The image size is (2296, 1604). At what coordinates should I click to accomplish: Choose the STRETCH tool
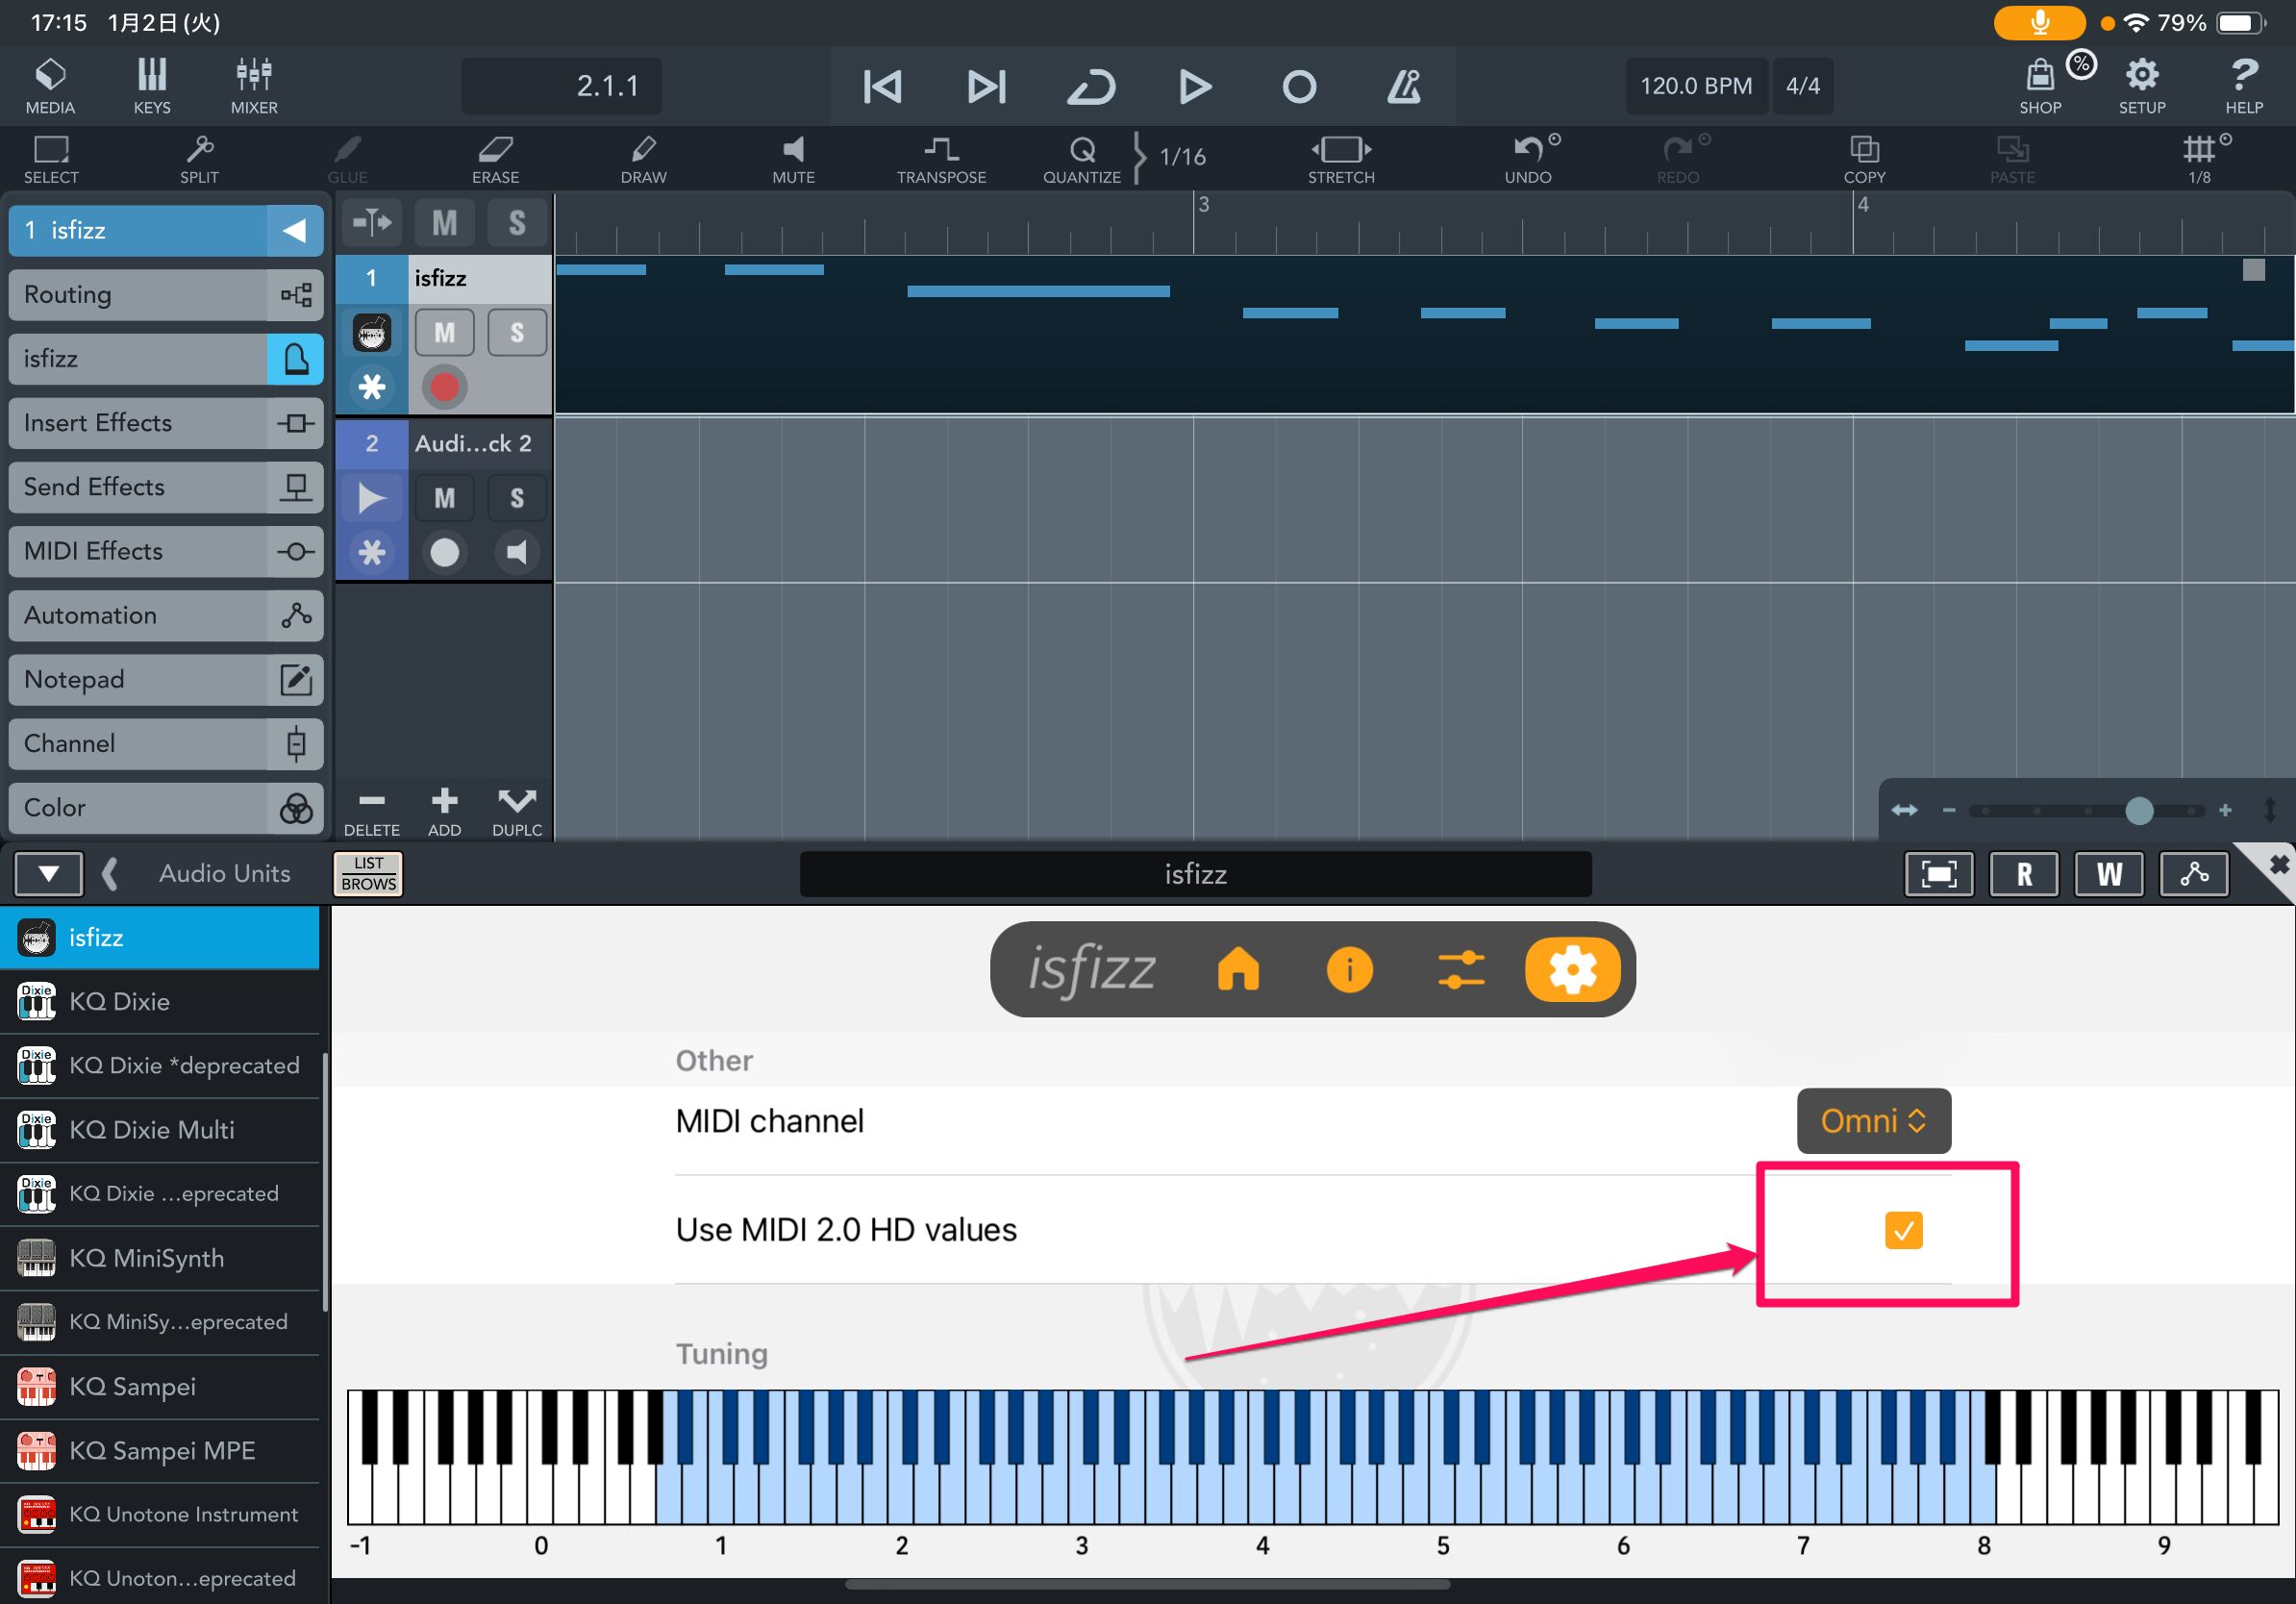point(1341,159)
